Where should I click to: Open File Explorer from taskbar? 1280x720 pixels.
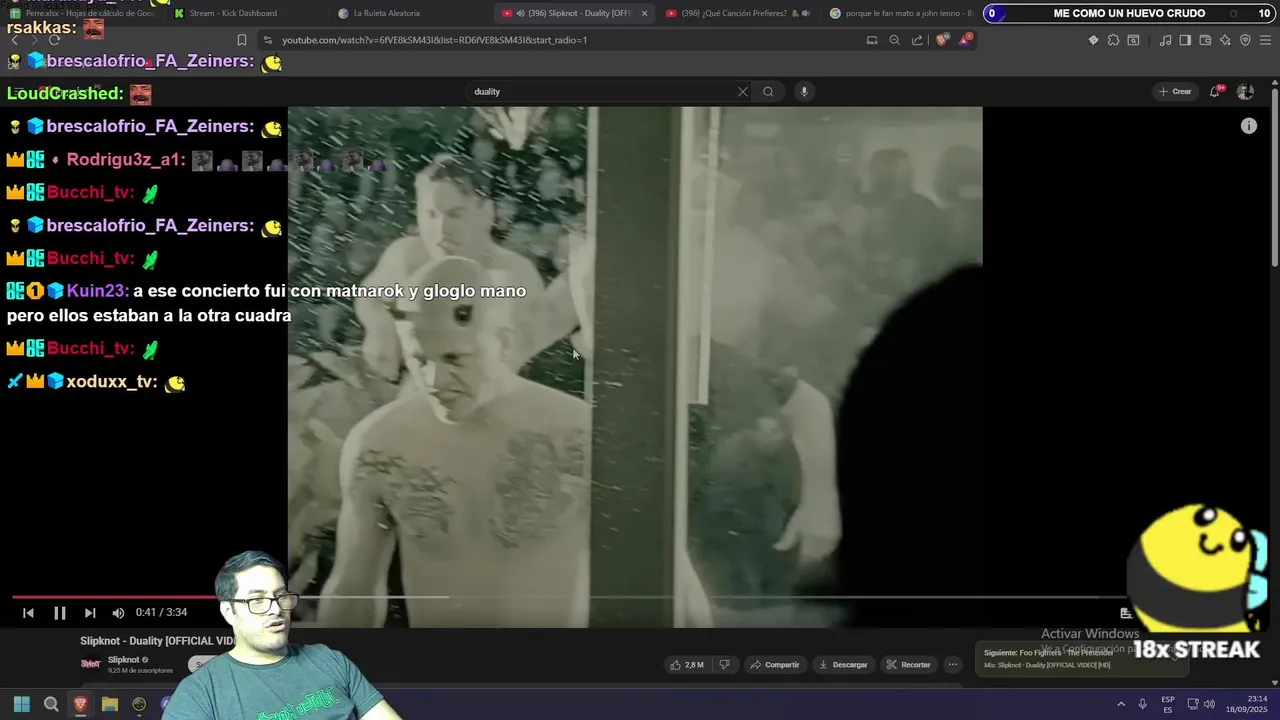coord(110,704)
